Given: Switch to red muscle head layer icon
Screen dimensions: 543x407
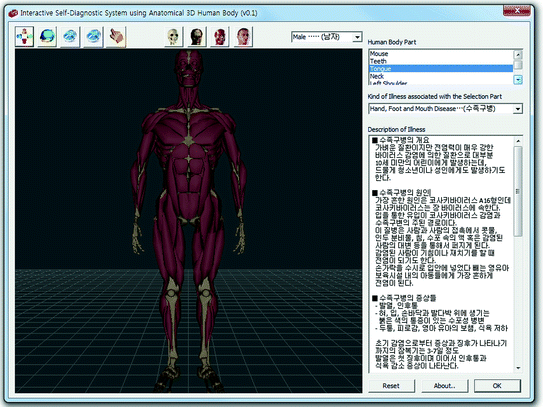Looking at the screenshot, I should pyautogui.click(x=220, y=36).
